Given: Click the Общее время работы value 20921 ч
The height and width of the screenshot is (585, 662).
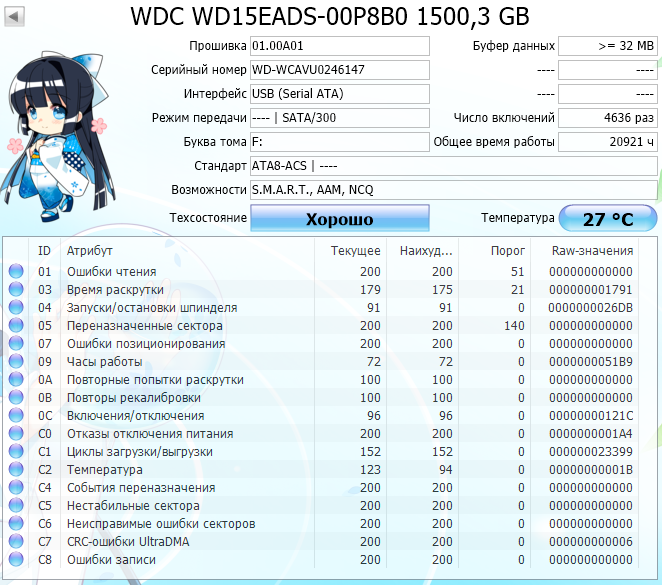Looking at the screenshot, I should pyautogui.click(x=608, y=142).
